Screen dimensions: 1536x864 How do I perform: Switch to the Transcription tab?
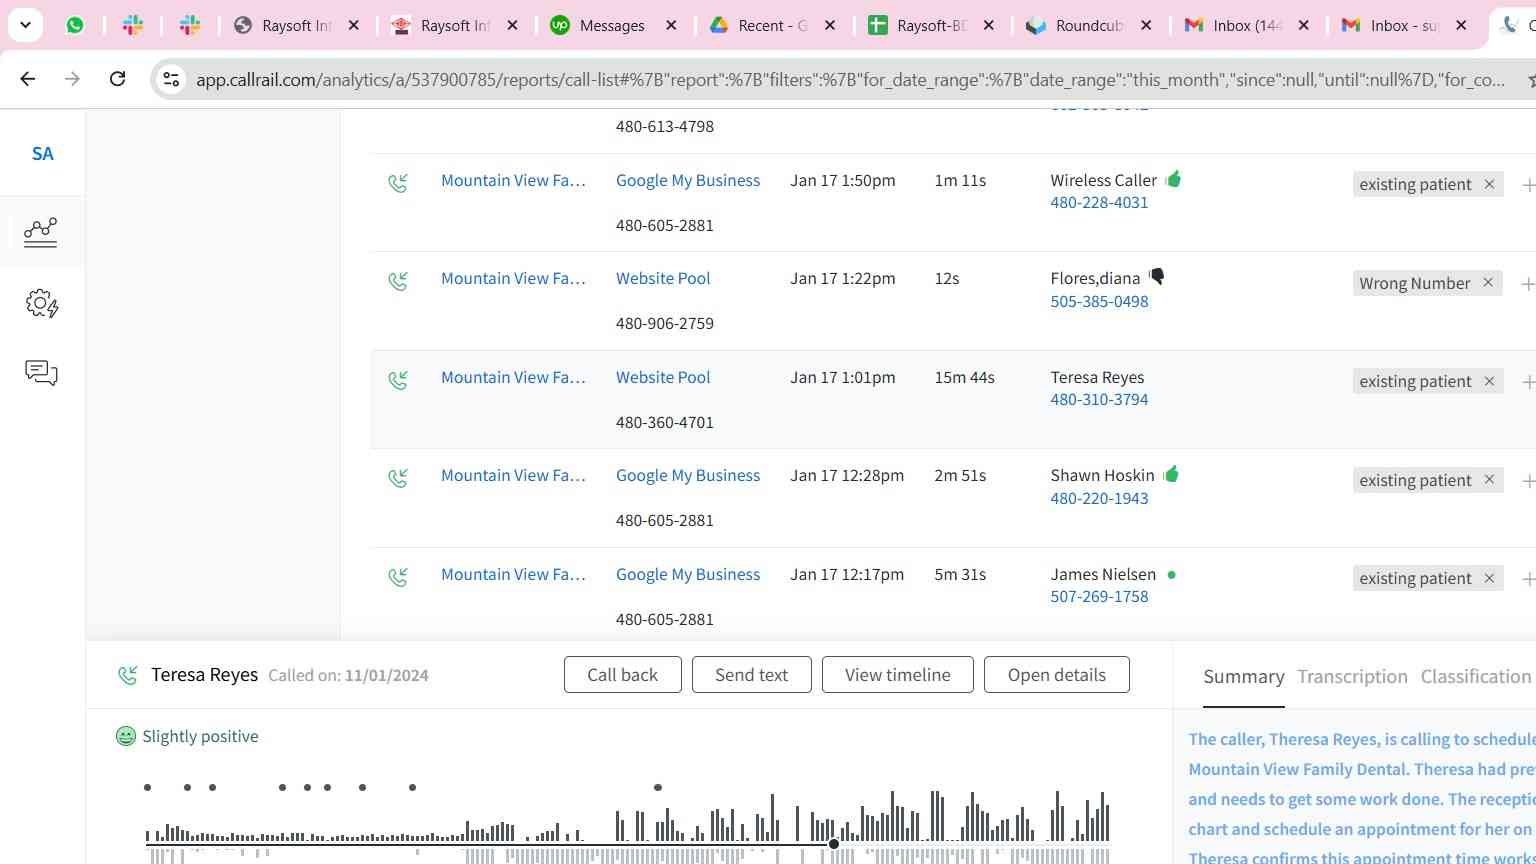coord(1352,677)
